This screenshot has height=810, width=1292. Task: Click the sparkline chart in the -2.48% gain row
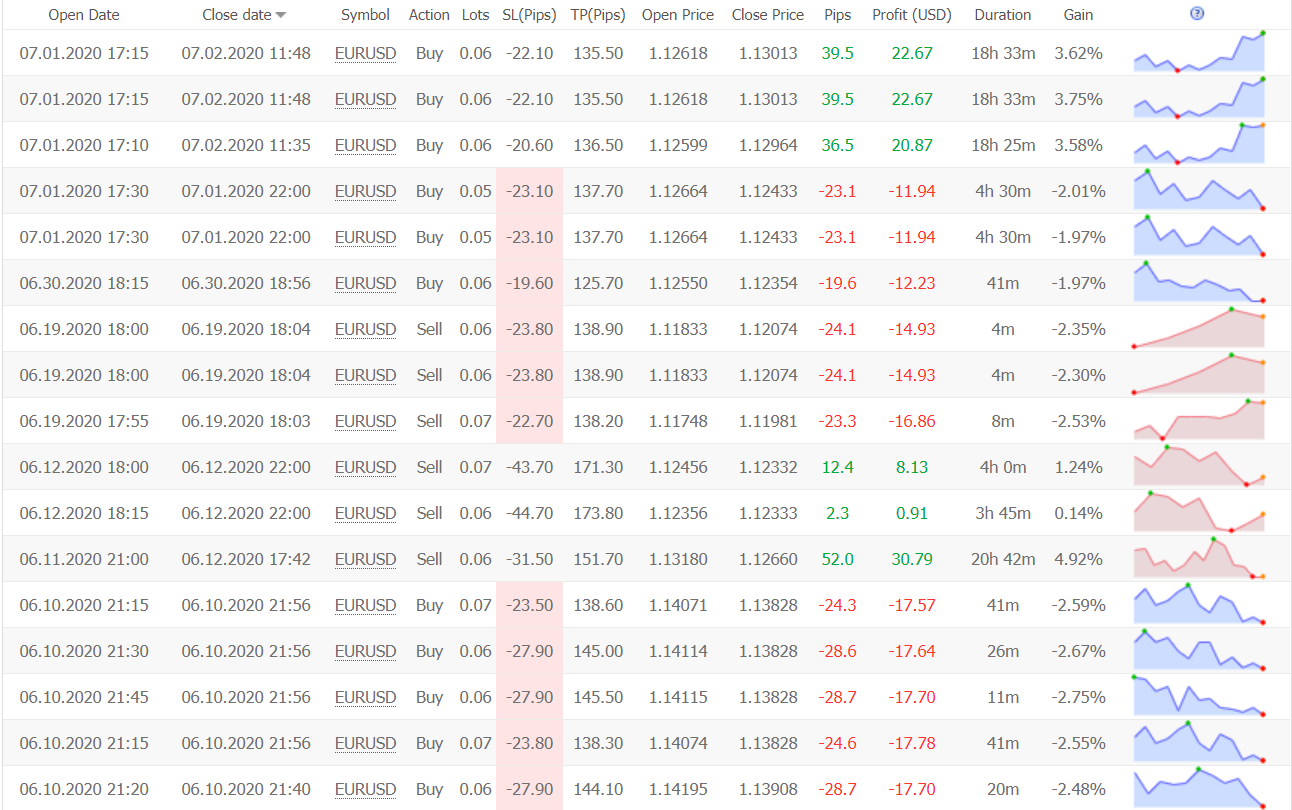click(1199, 788)
